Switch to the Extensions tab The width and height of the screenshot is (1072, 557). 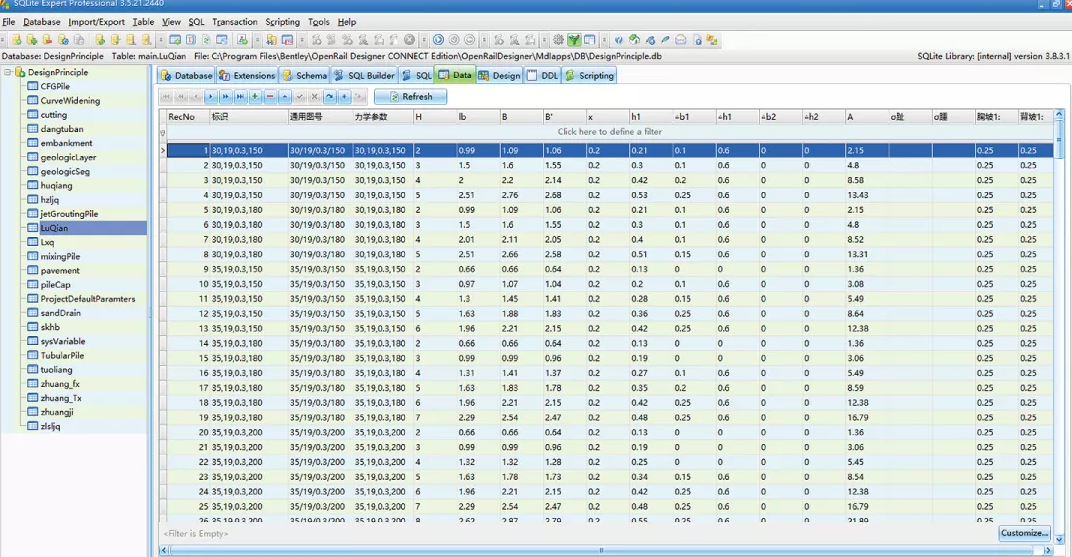[x=247, y=75]
